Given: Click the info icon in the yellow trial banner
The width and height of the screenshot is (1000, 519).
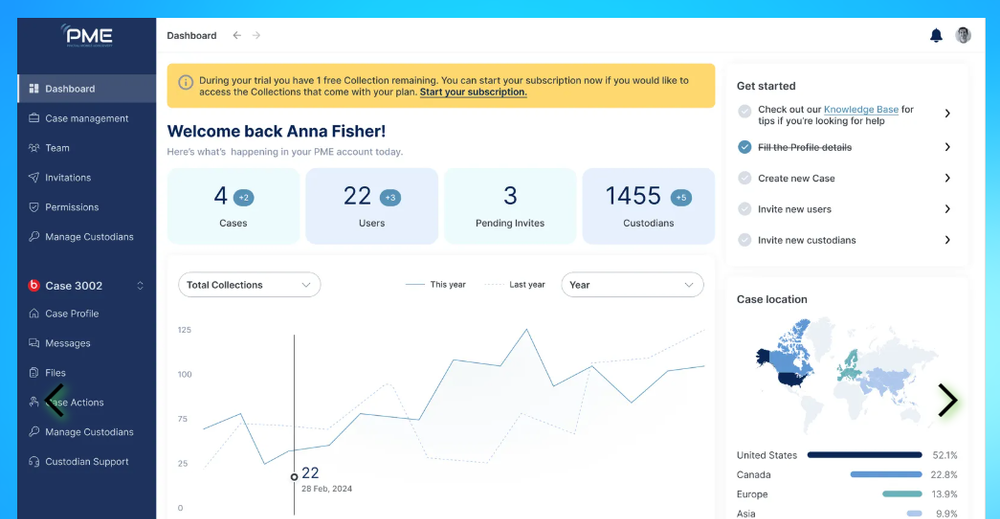Looking at the screenshot, I should 186,82.
